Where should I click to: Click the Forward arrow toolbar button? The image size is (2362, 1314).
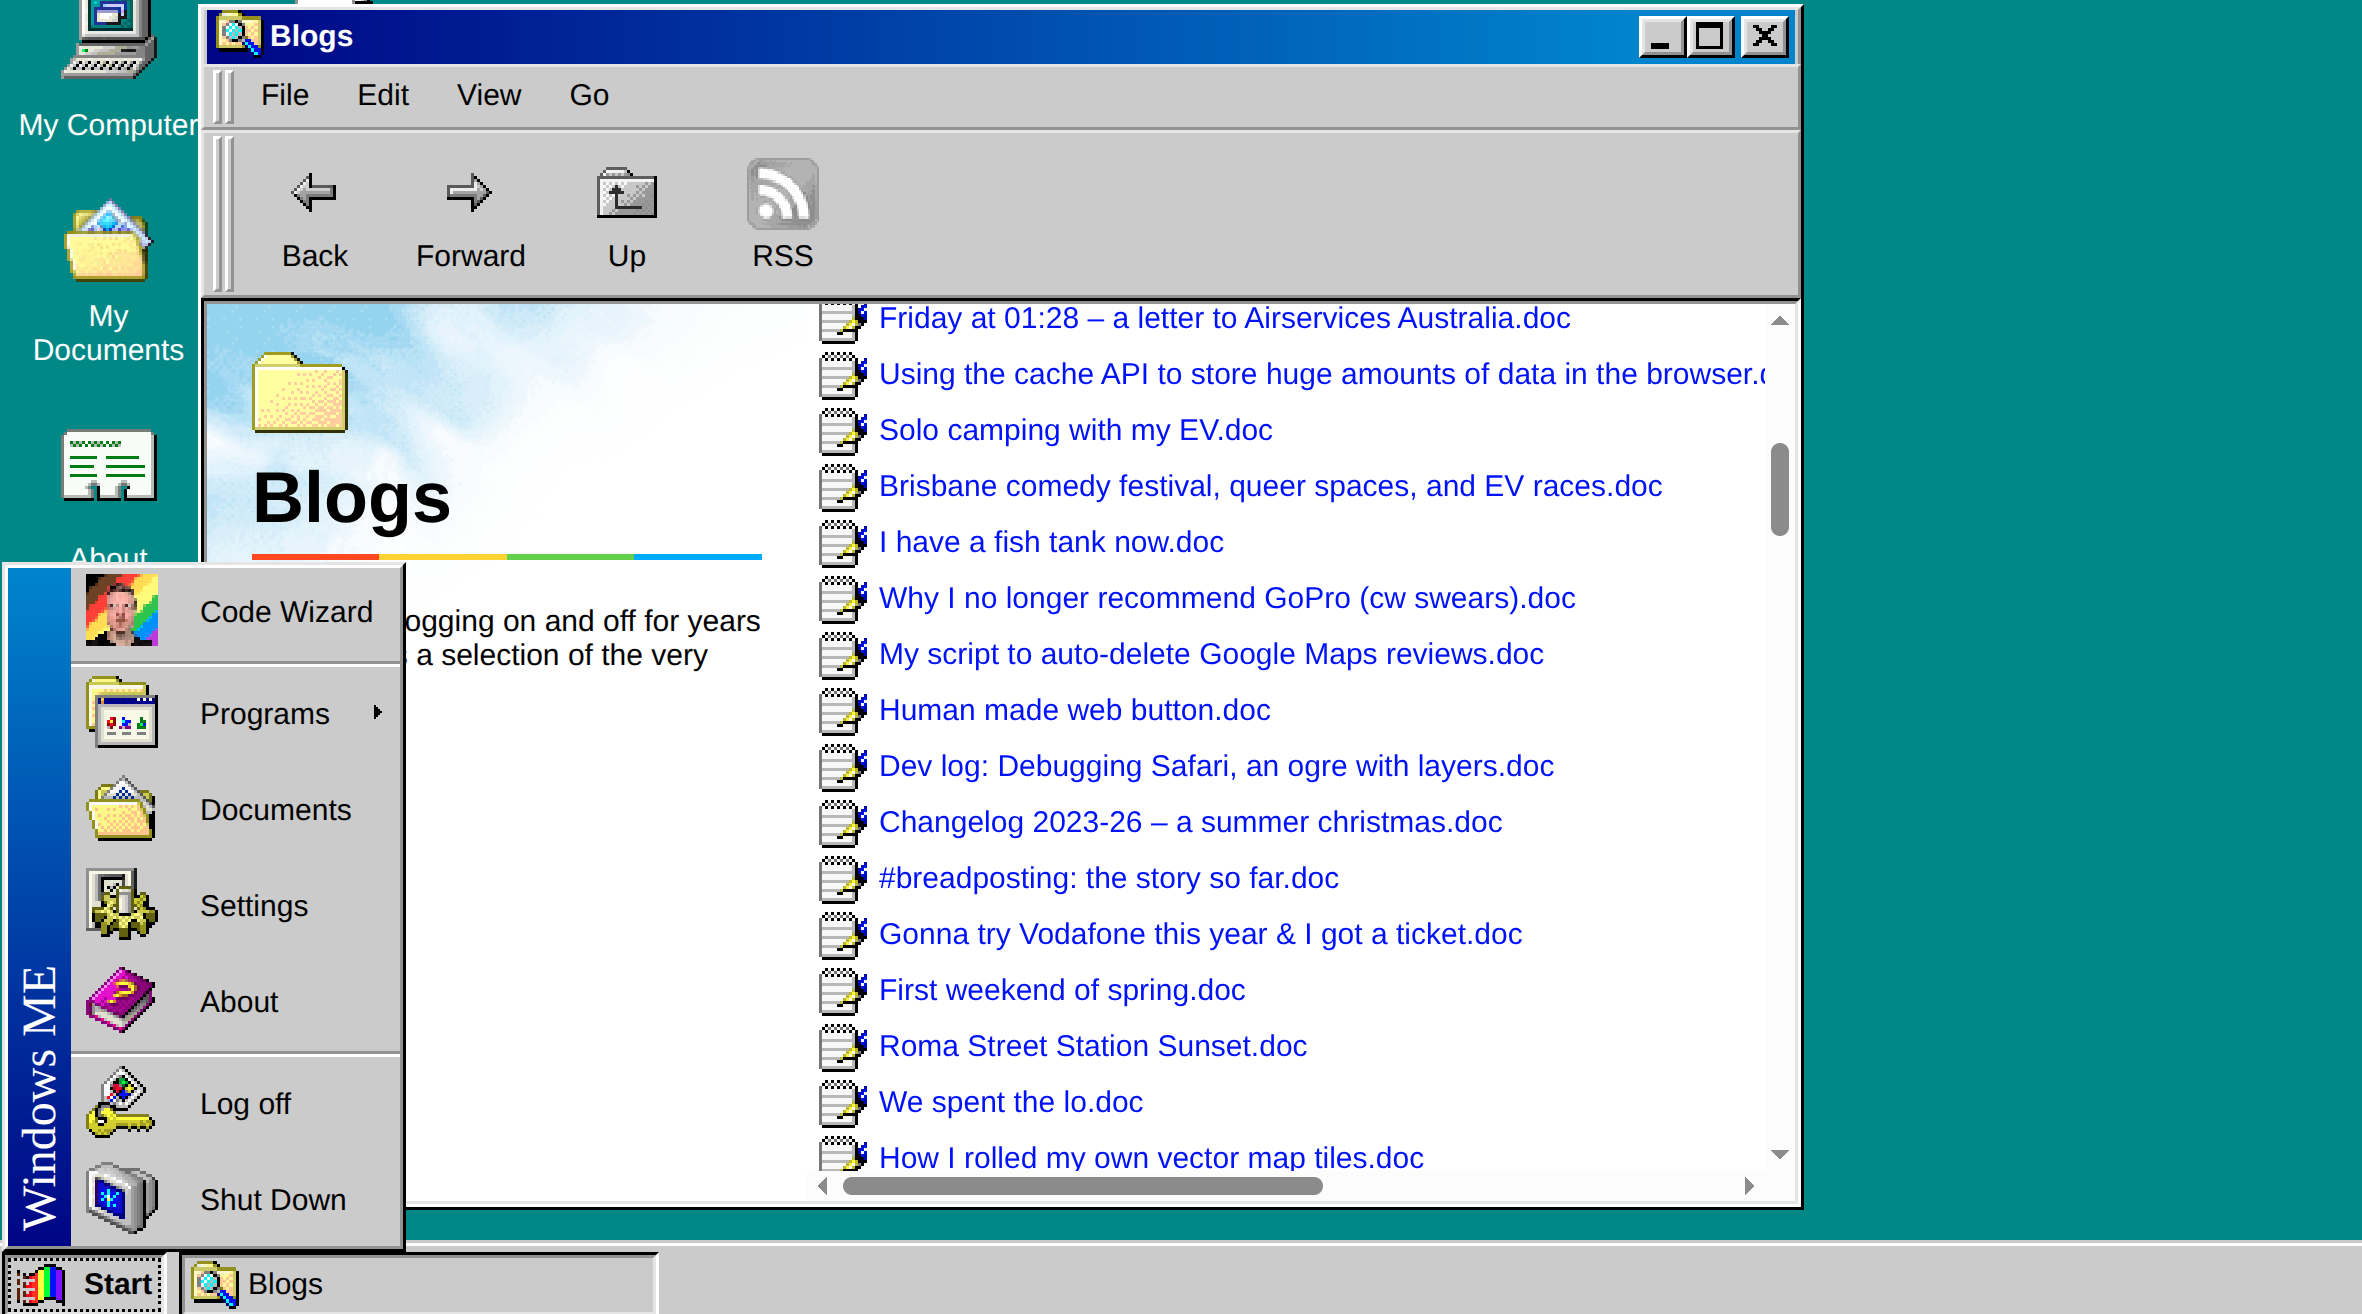pos(469,193)
